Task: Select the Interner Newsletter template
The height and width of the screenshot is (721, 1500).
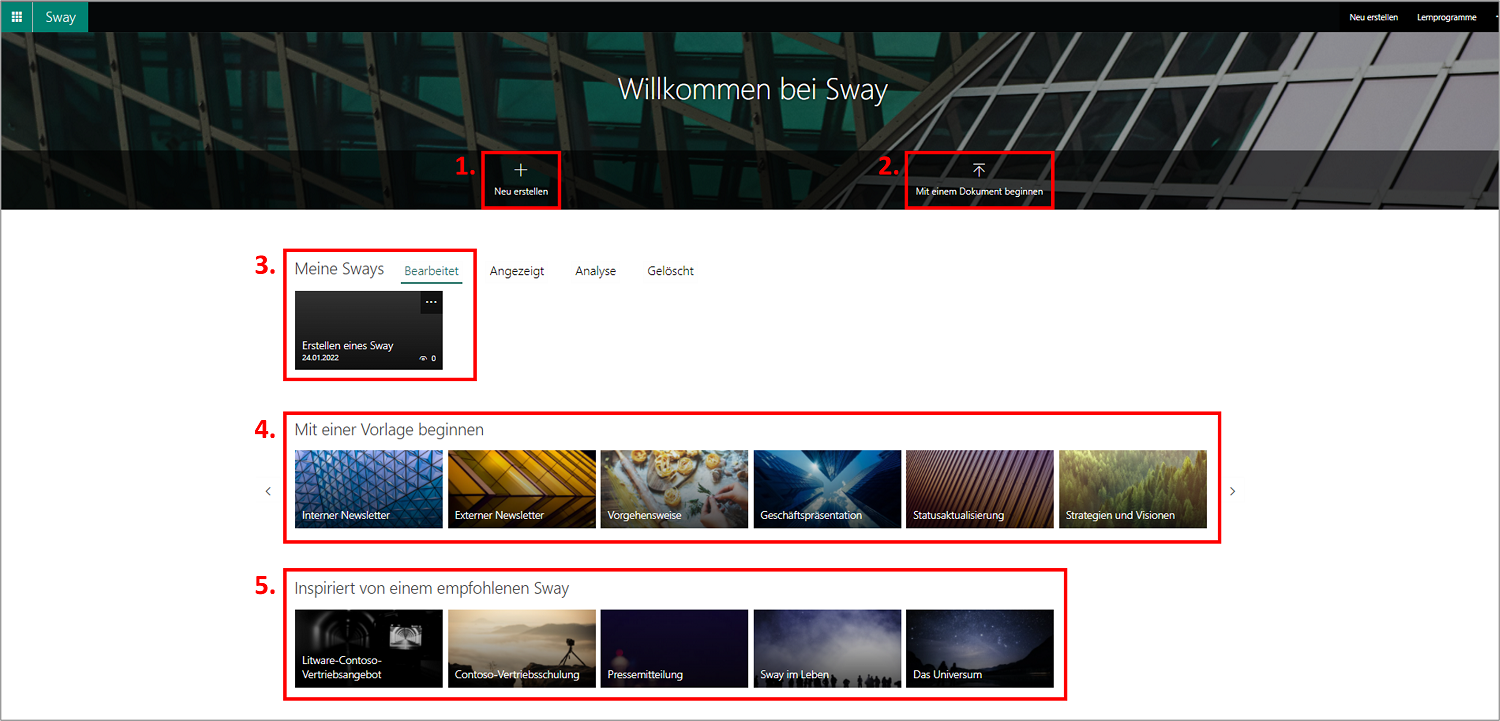Action: pos(369,489)
